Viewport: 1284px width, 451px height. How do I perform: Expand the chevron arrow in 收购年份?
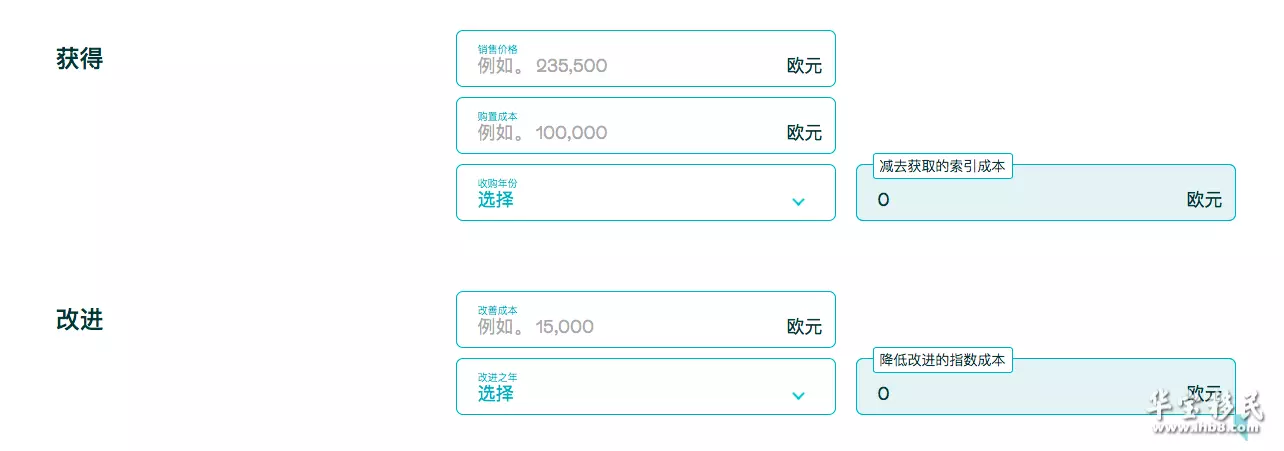click(x=798, y=201)
